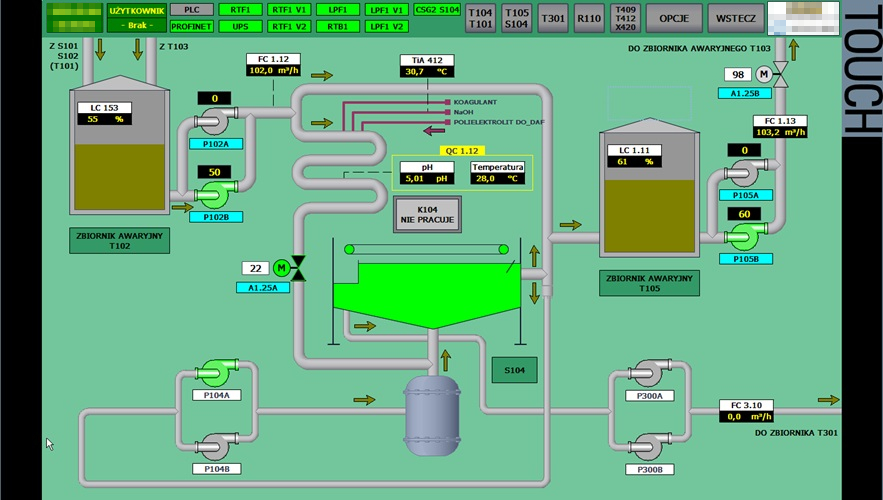The height and width of the screenshot is (500, 883).
Task: Select the green P102B pump icon
Action: tap(215, 194)
